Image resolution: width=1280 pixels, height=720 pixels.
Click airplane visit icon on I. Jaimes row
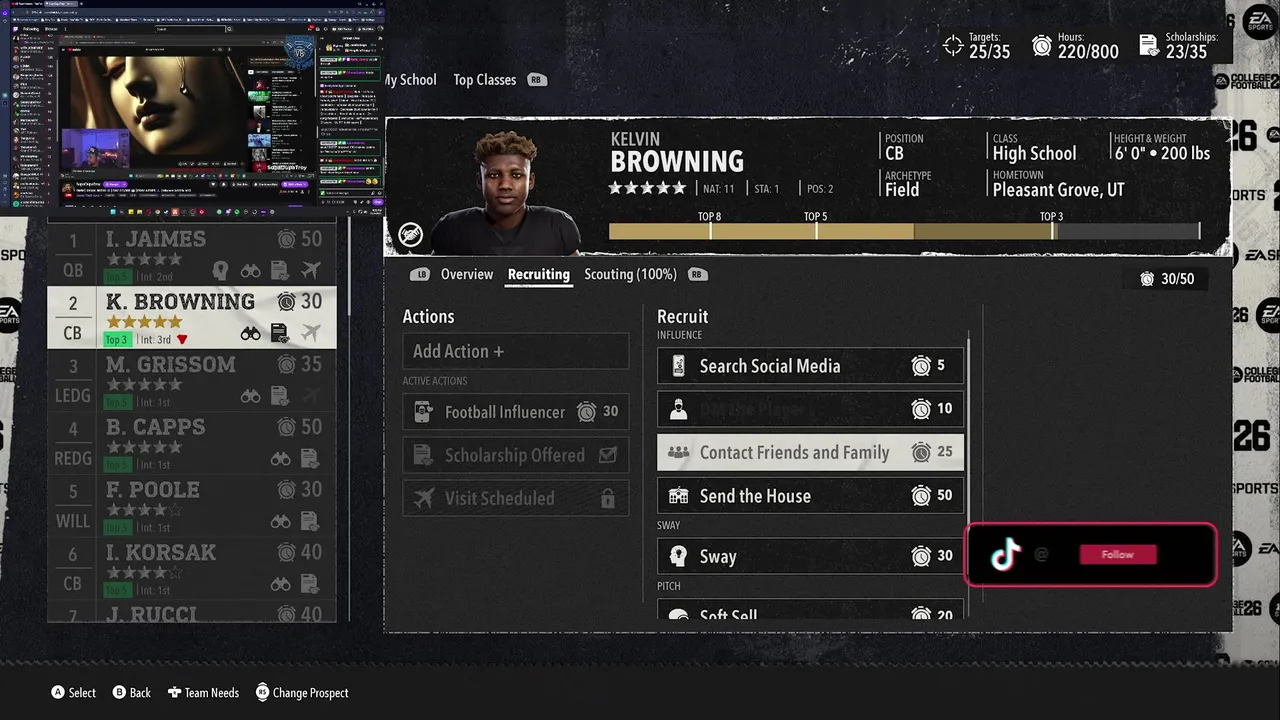click(311, 270)
